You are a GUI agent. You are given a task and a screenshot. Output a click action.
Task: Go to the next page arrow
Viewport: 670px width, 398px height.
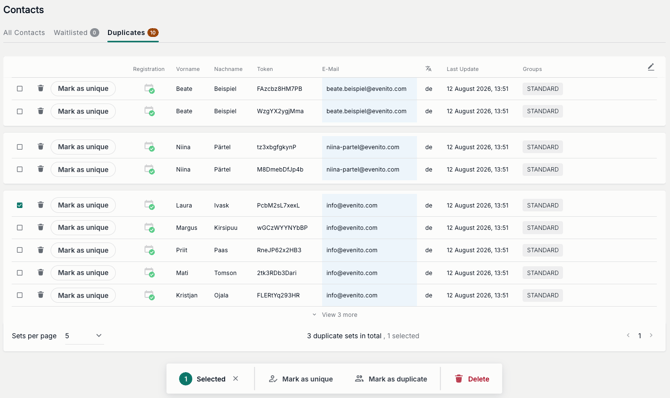(651, 336)
